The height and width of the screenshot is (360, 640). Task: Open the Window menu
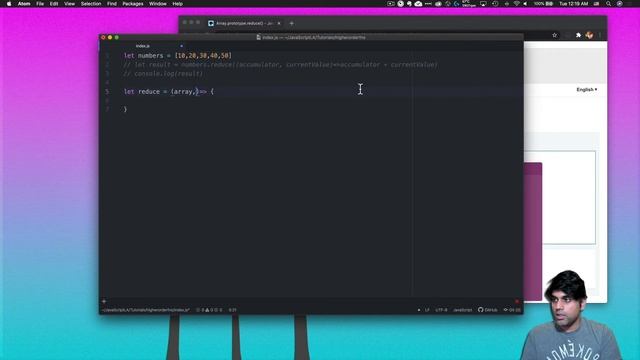[158, 4]
